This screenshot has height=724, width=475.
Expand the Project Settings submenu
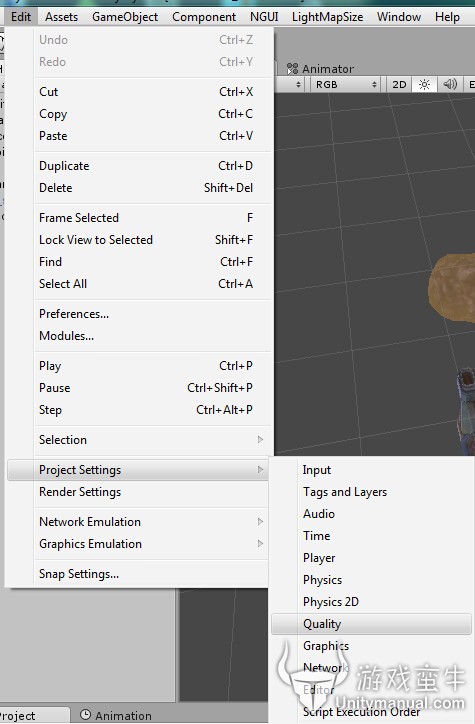point(138,470)
